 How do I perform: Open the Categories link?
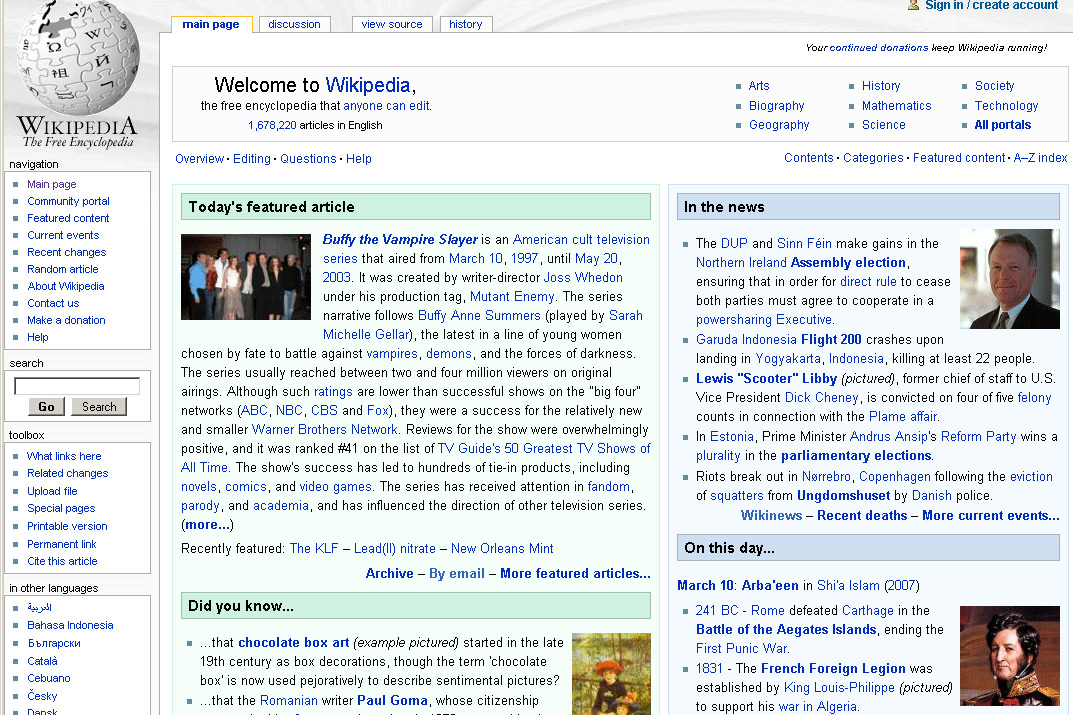(x=873, y=157)
